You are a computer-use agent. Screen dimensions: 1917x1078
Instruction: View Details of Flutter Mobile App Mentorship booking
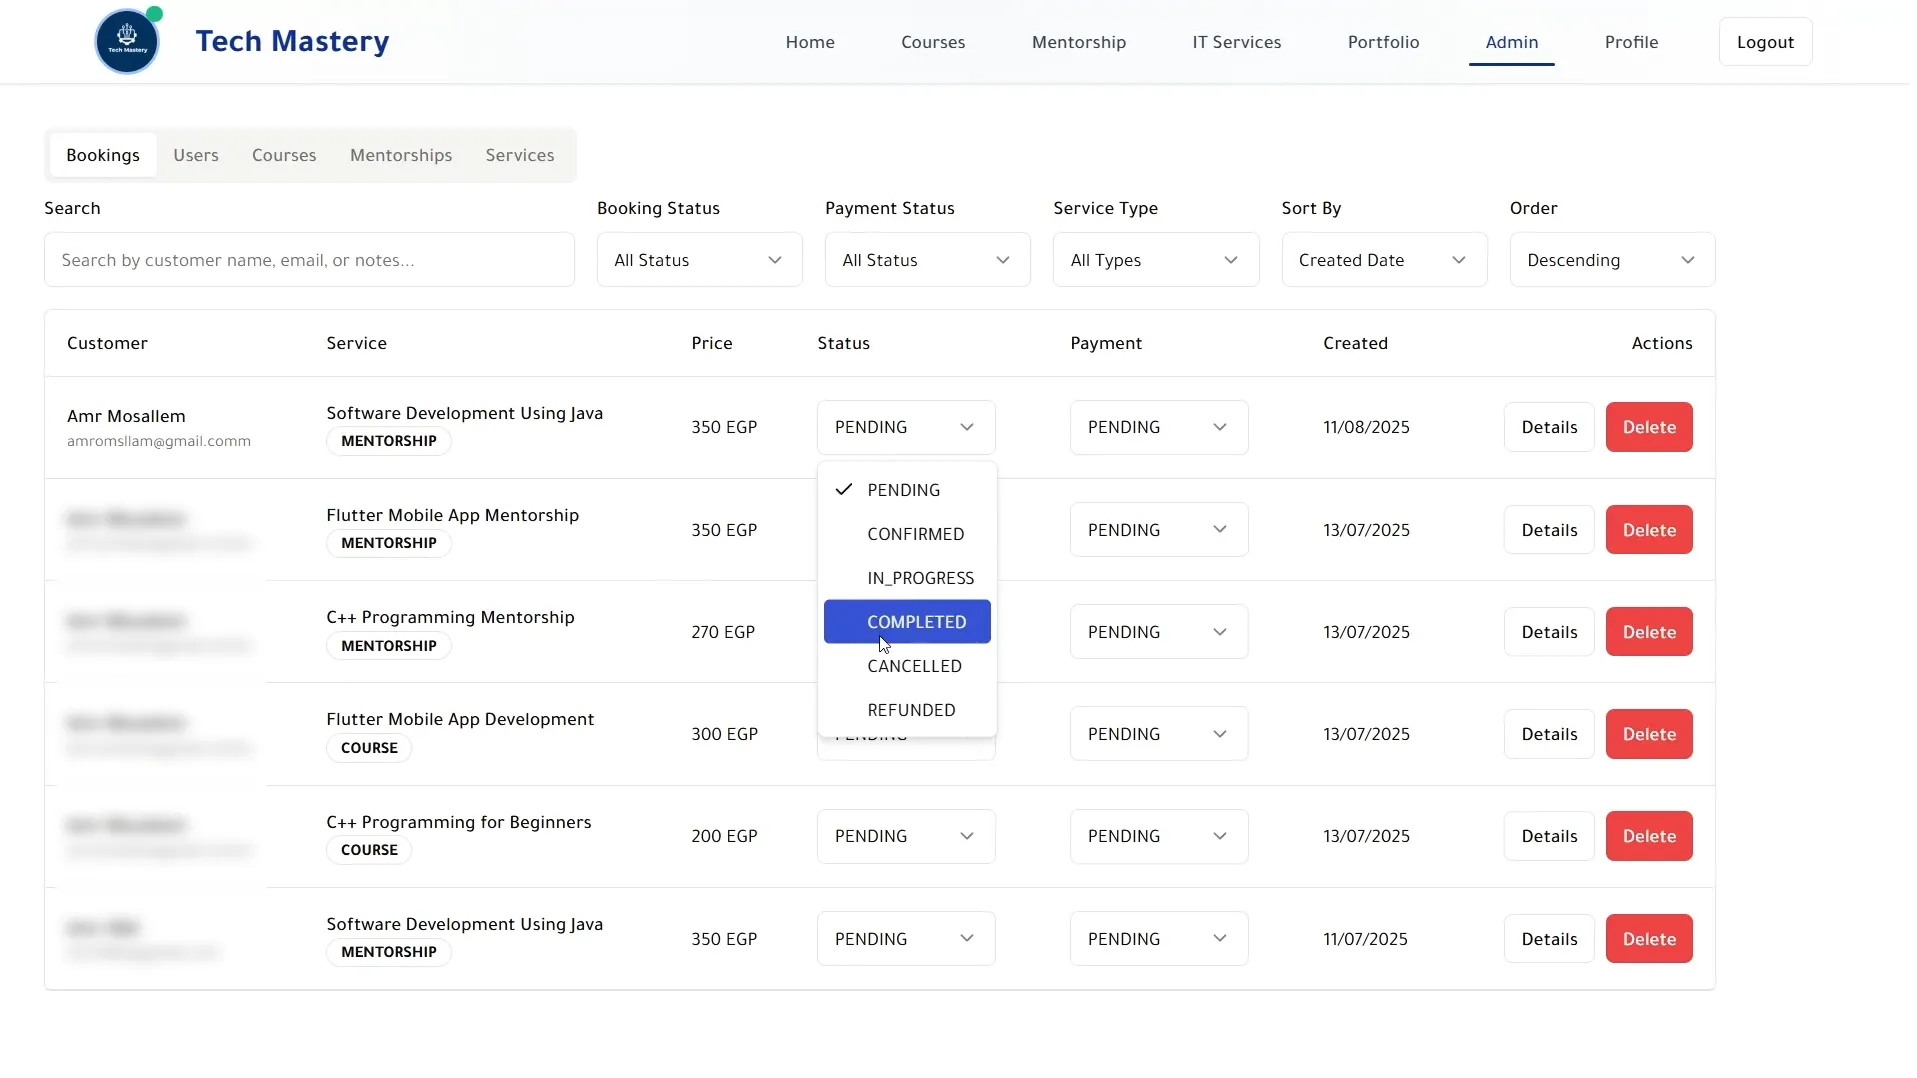(x=1549, y=530)
